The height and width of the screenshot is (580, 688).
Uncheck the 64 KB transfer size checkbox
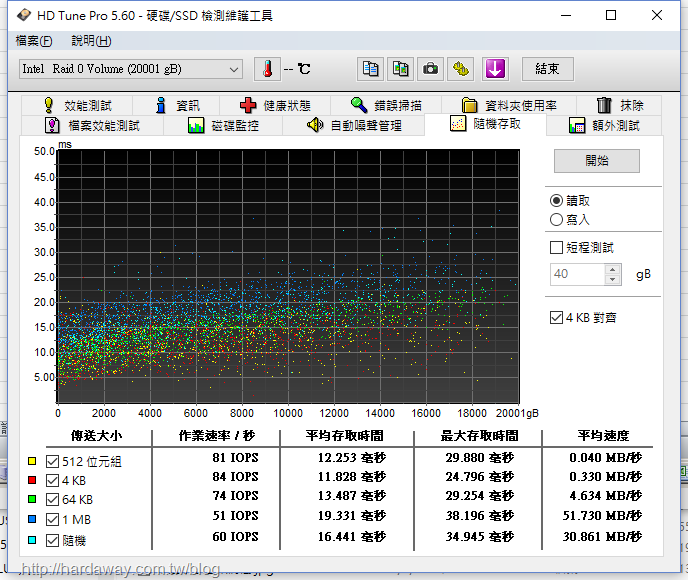click(52, 499)
